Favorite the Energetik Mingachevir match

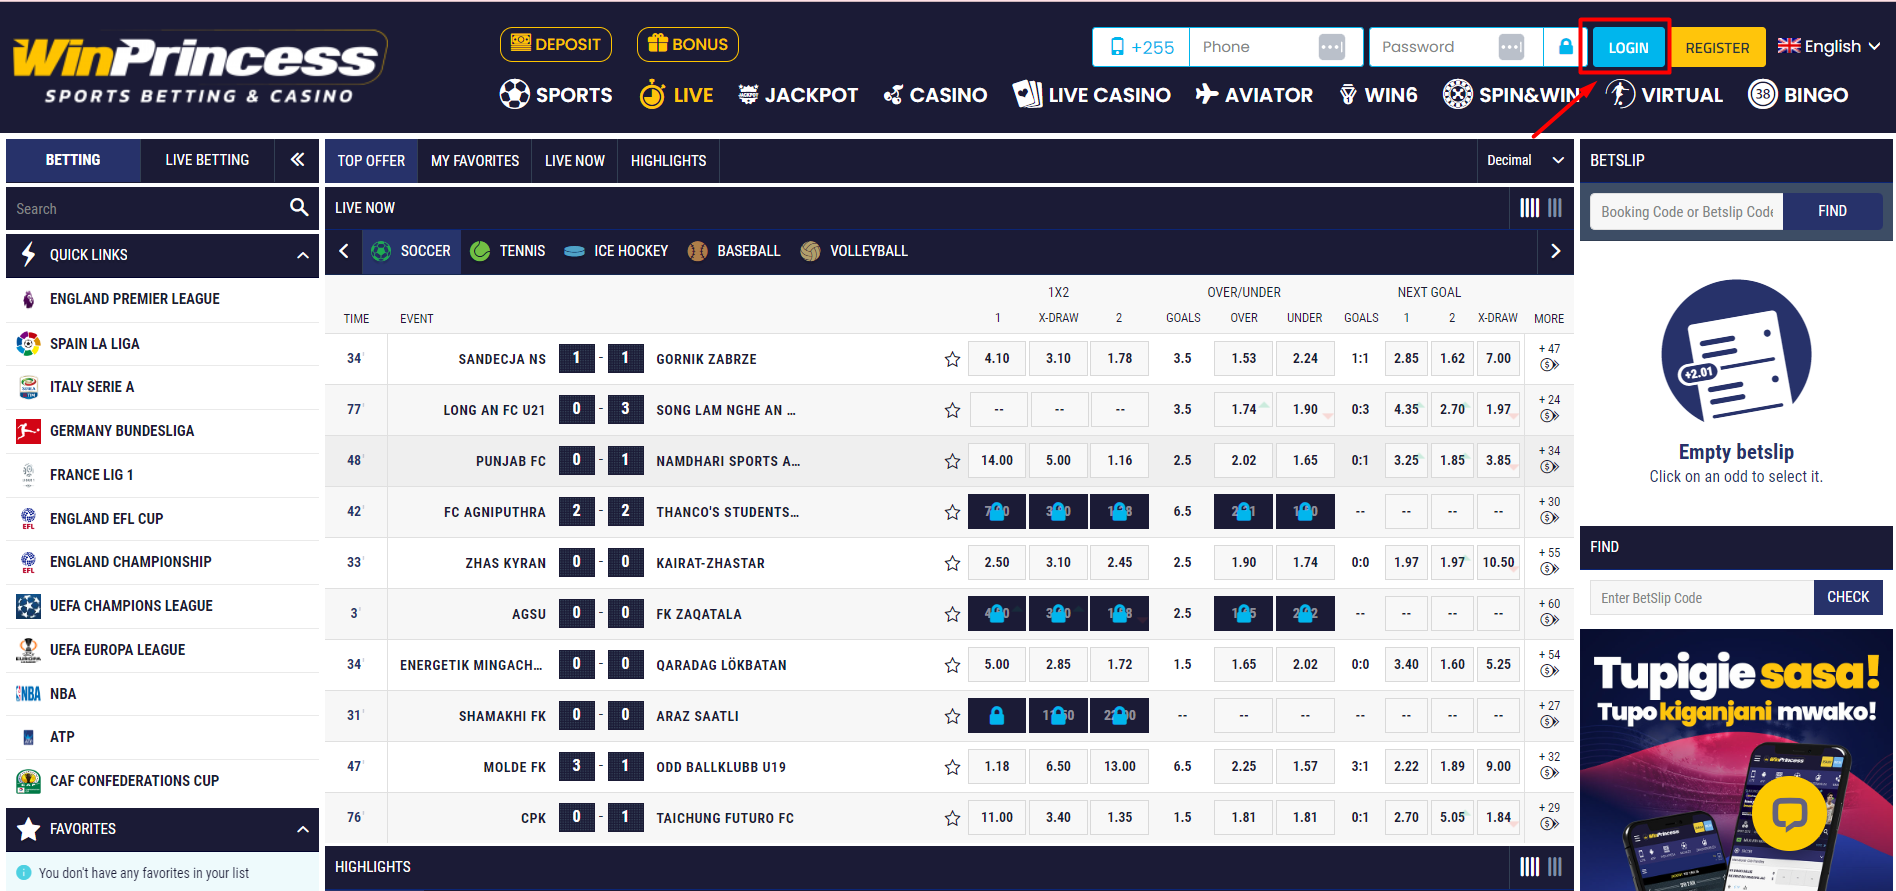pyautogui.click(x=952, y=665)
